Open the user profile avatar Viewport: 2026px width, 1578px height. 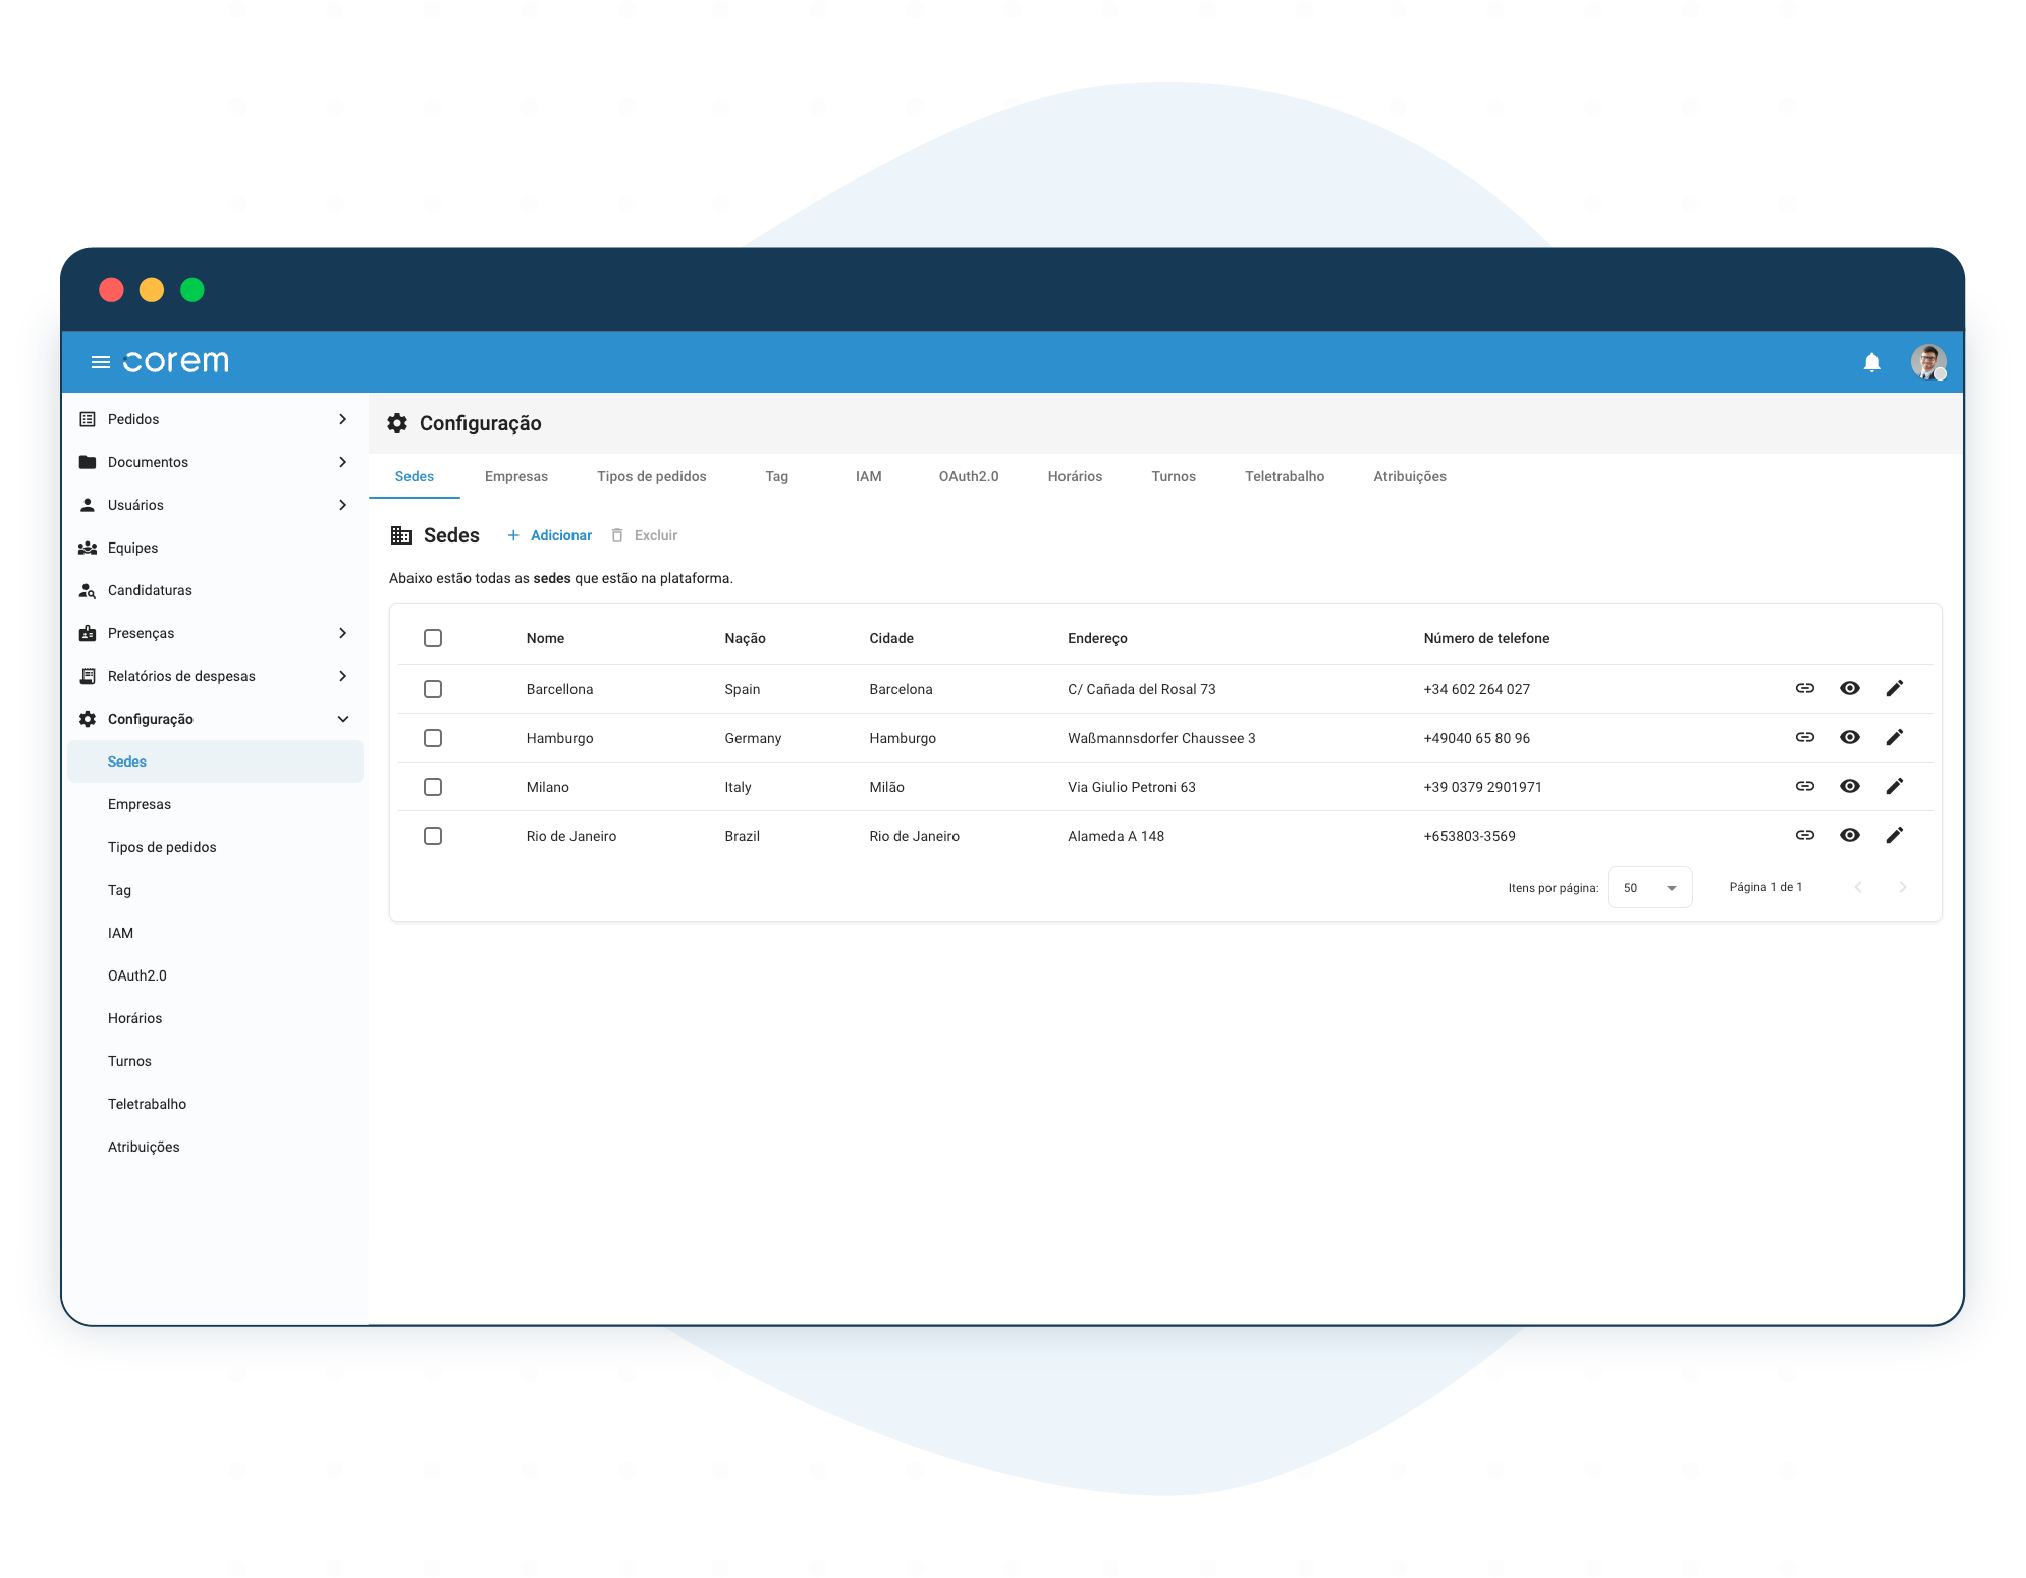click(x=1927, y=362)
